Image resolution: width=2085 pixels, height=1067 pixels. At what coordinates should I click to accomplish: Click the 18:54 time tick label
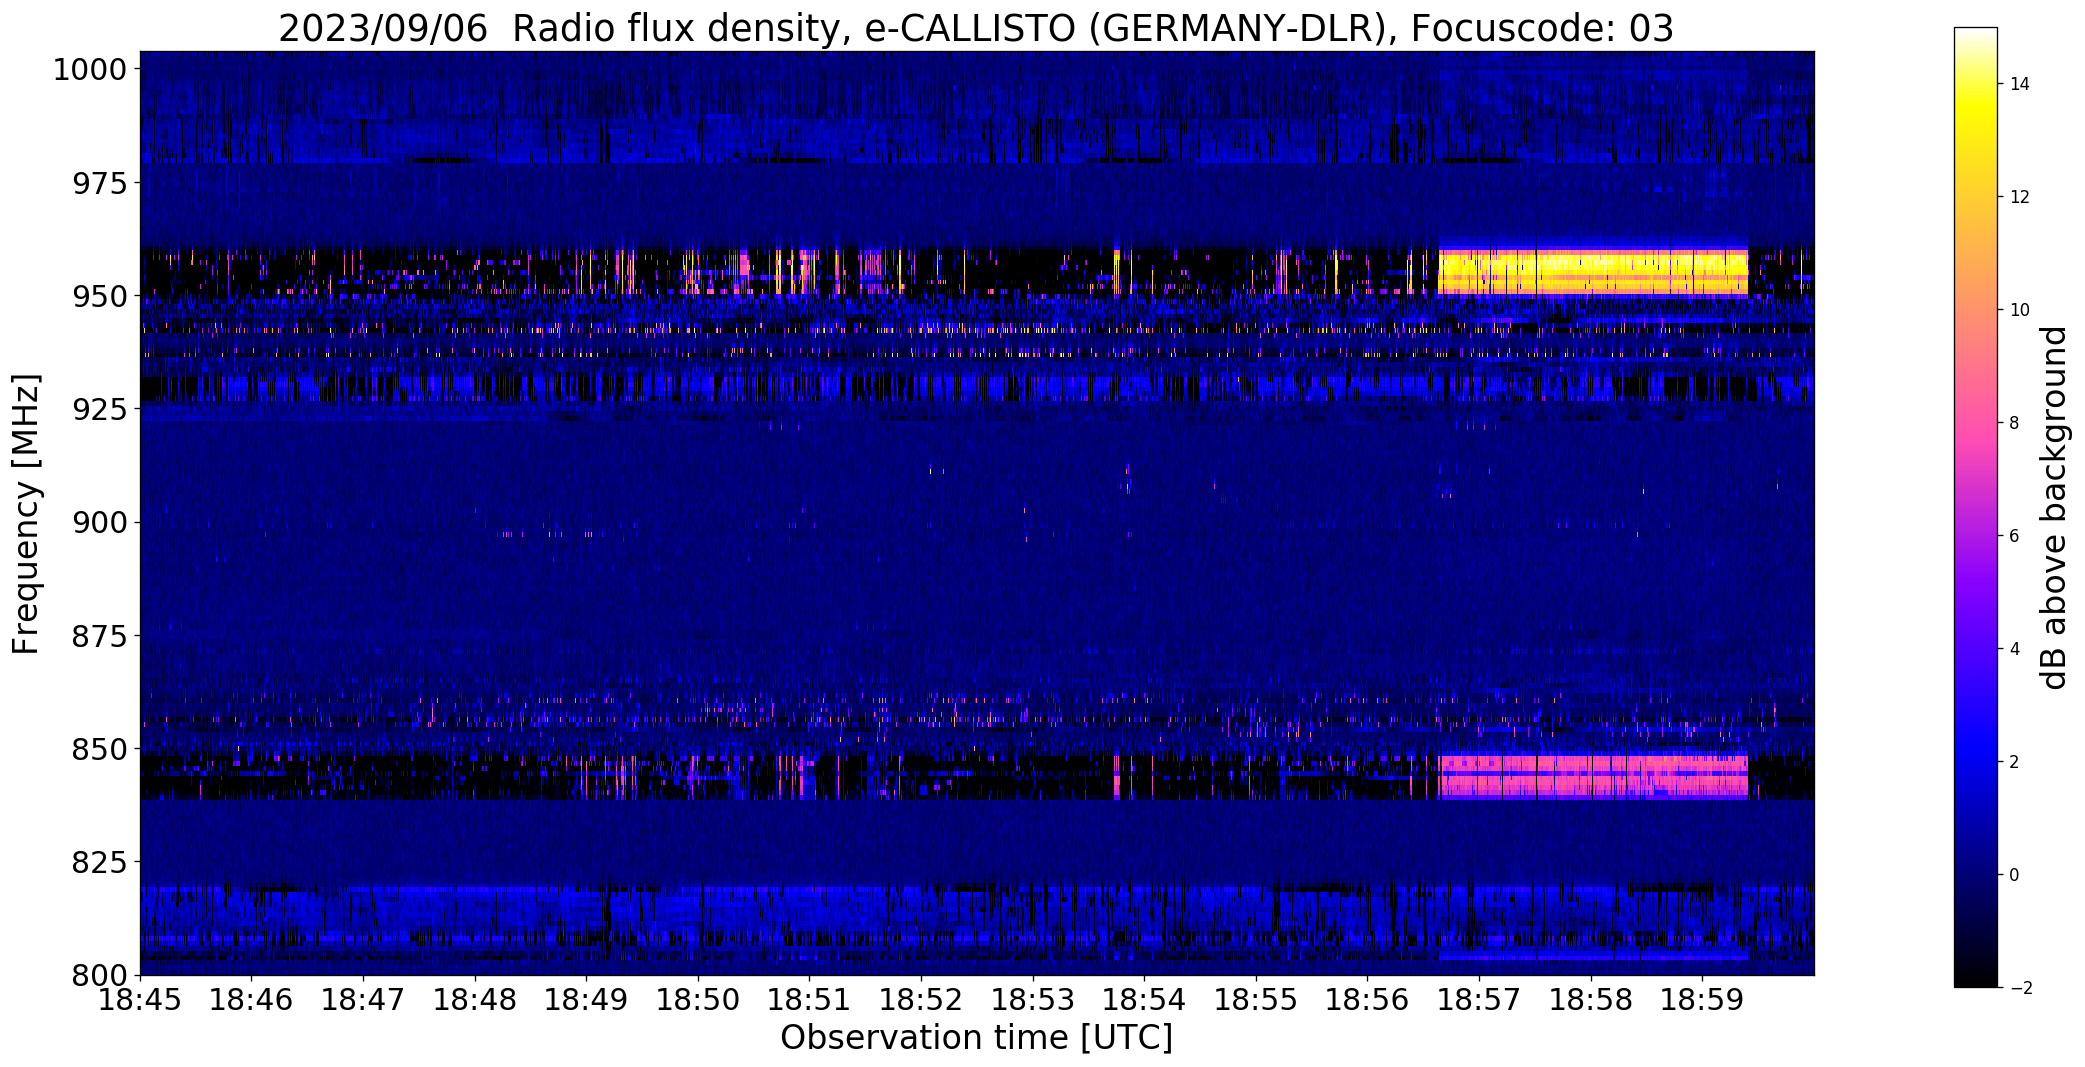1145,1000
